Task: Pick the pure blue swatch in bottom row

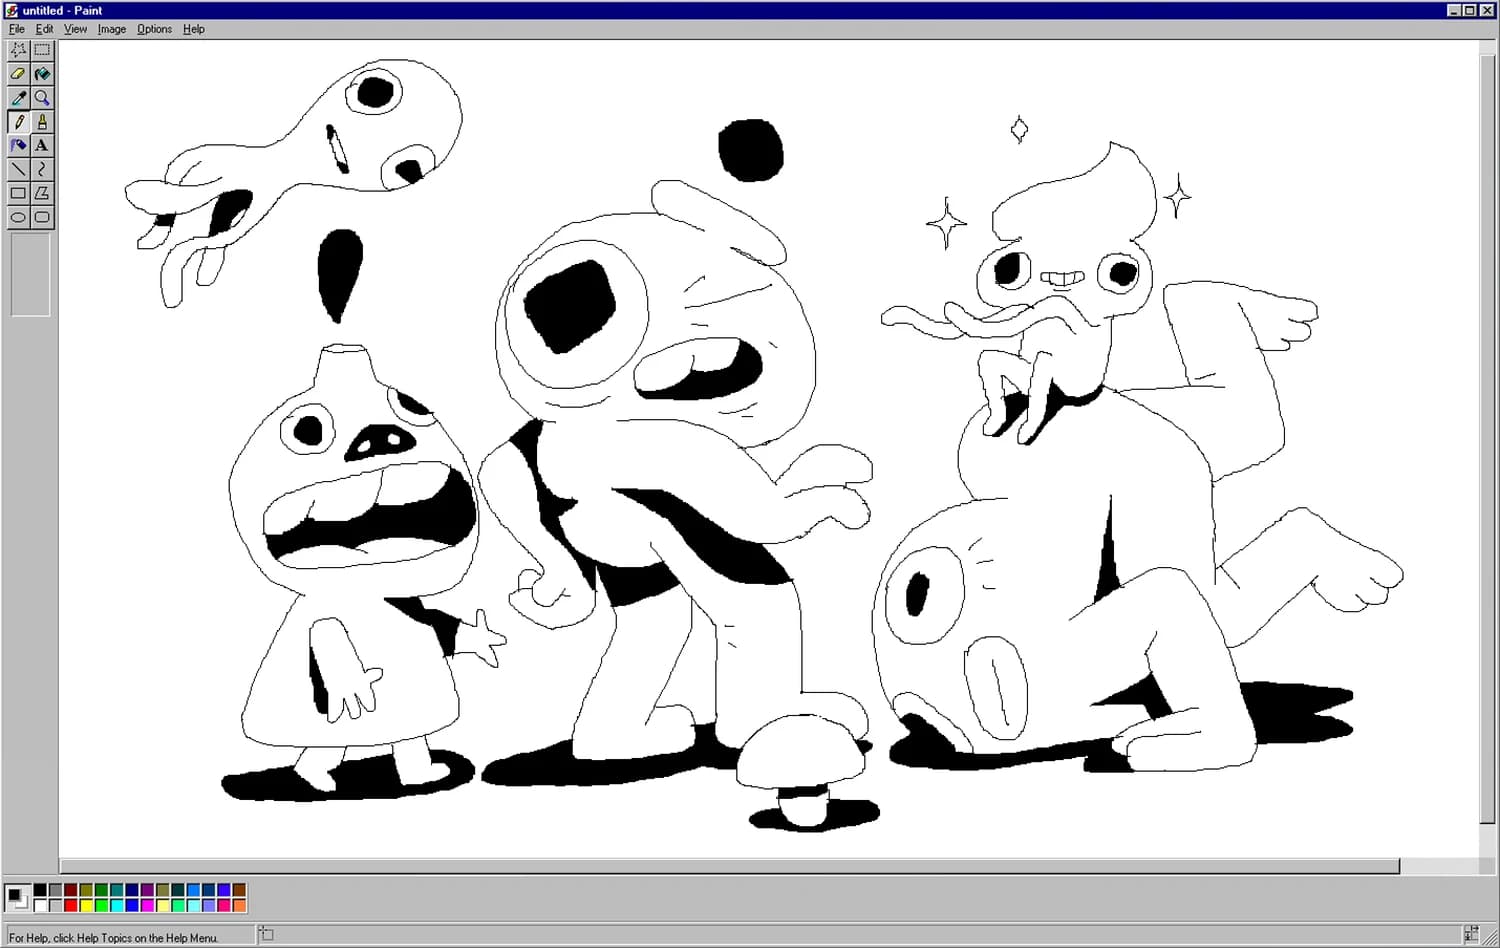Action: point(132,906)
